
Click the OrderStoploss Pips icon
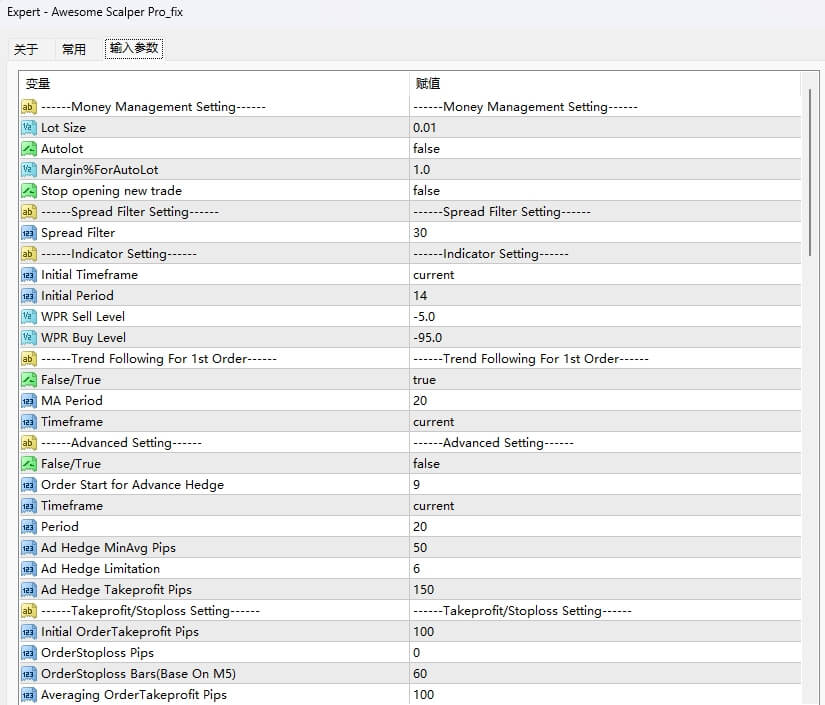[28, 653]
